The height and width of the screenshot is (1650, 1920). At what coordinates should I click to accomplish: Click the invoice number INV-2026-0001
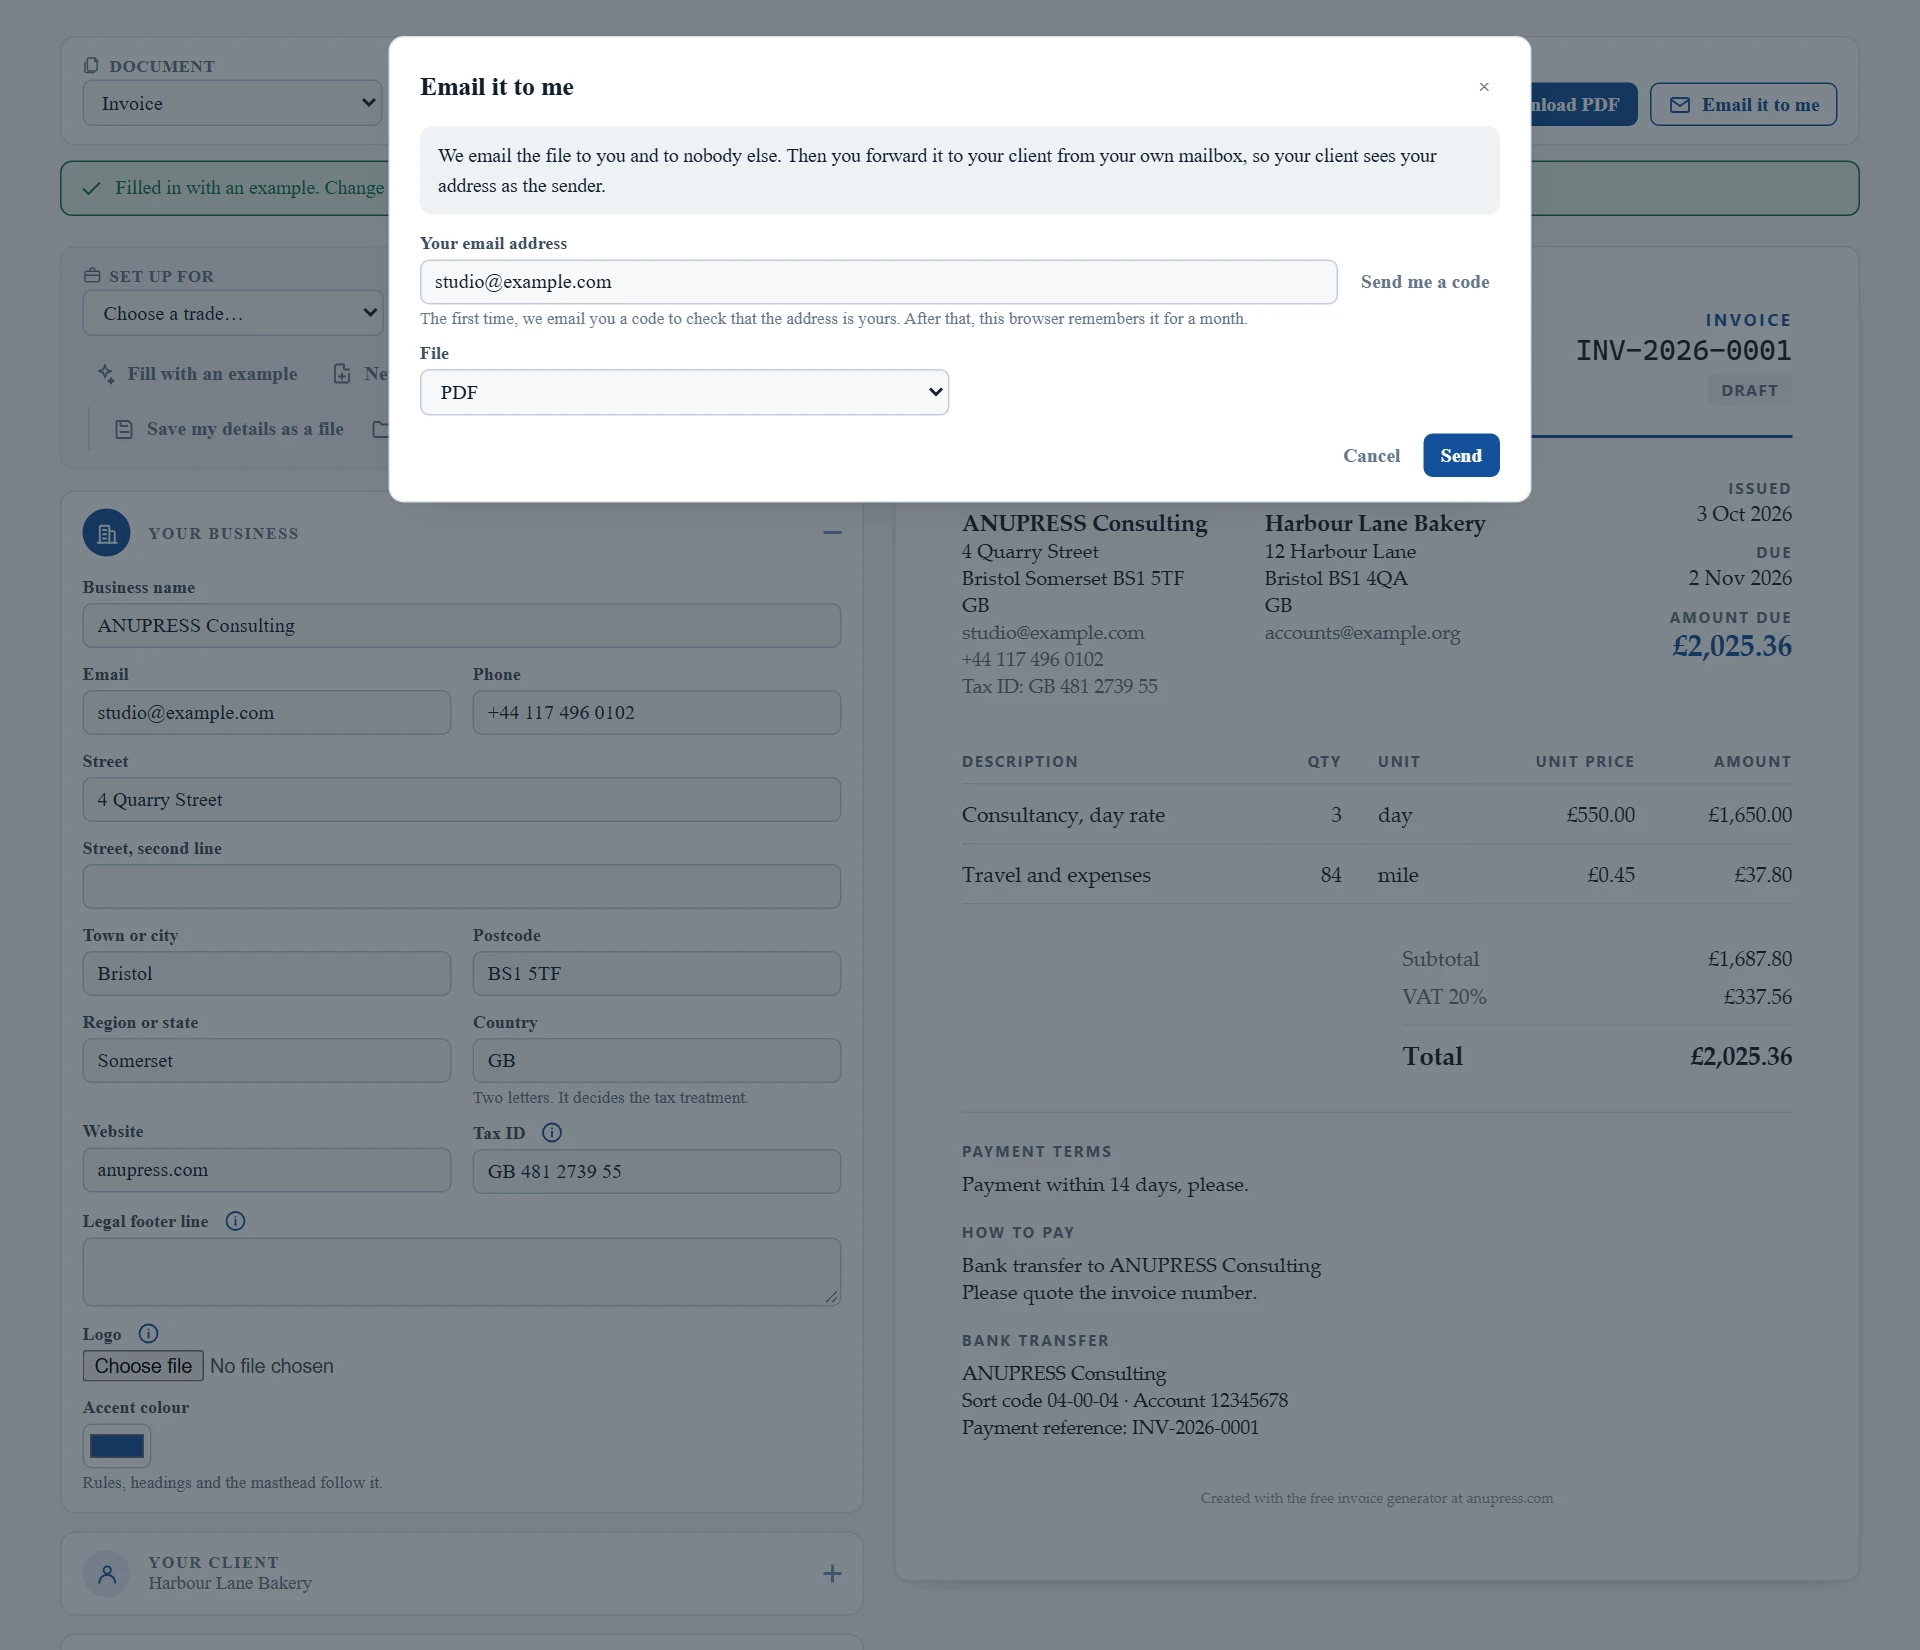pos(1684,350)
